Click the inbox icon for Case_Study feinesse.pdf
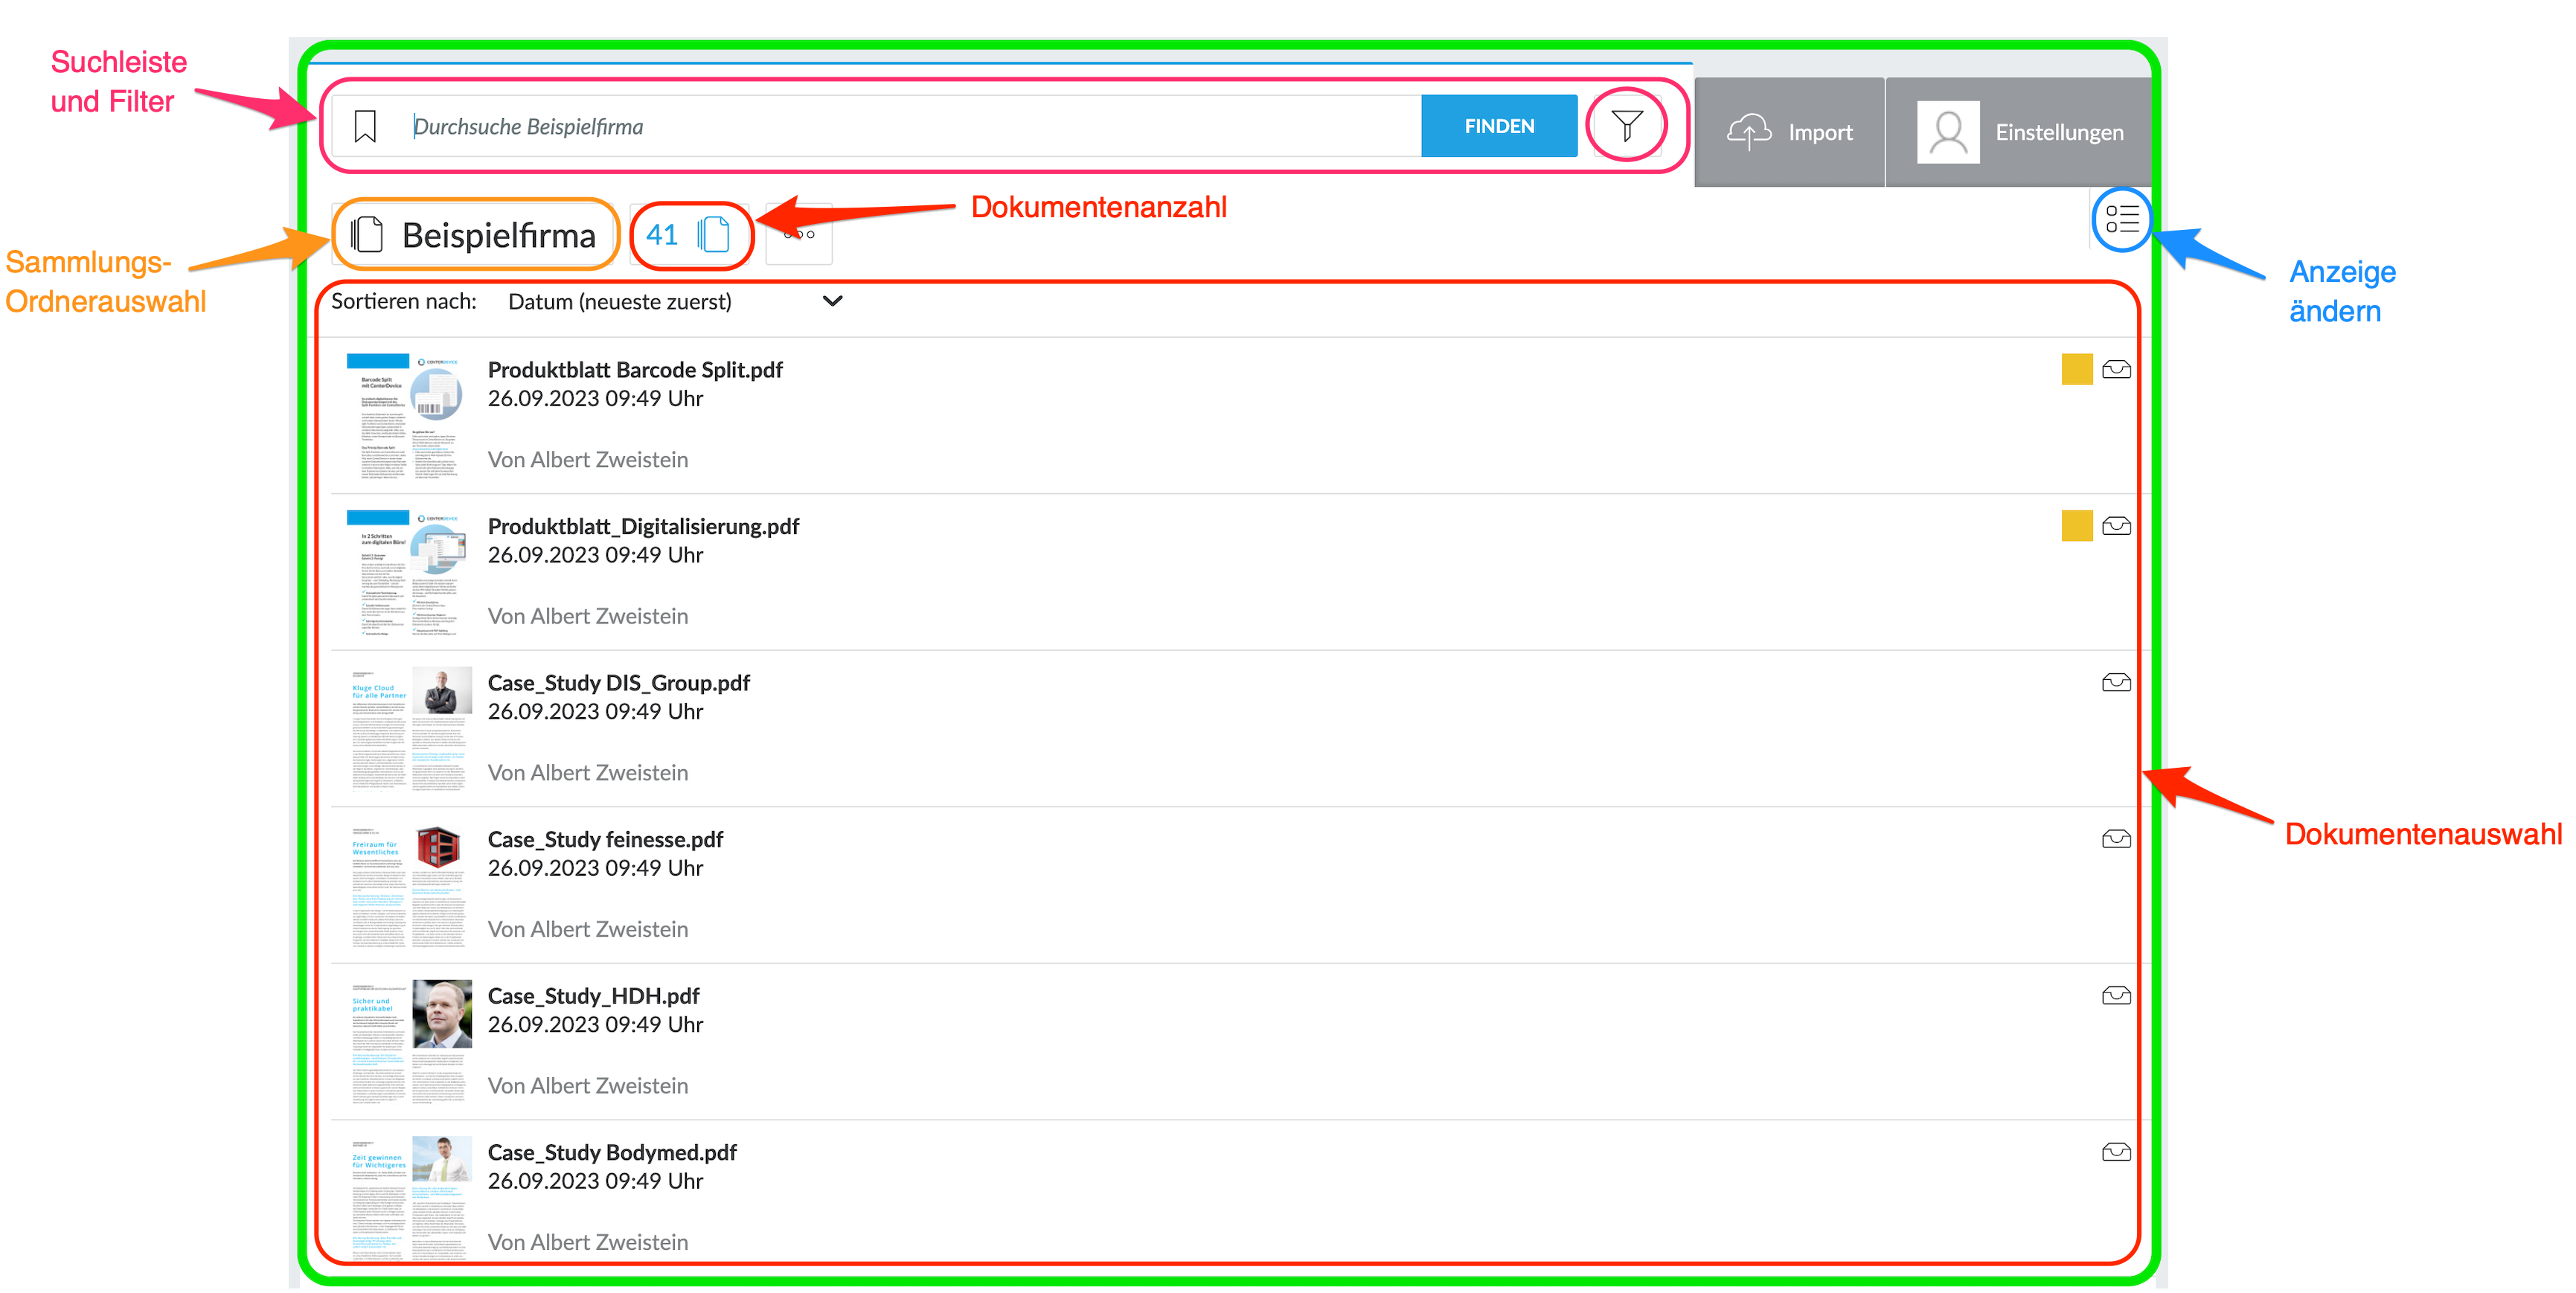Screen dimensions: 2576x1293 (x=2116, y=839)
